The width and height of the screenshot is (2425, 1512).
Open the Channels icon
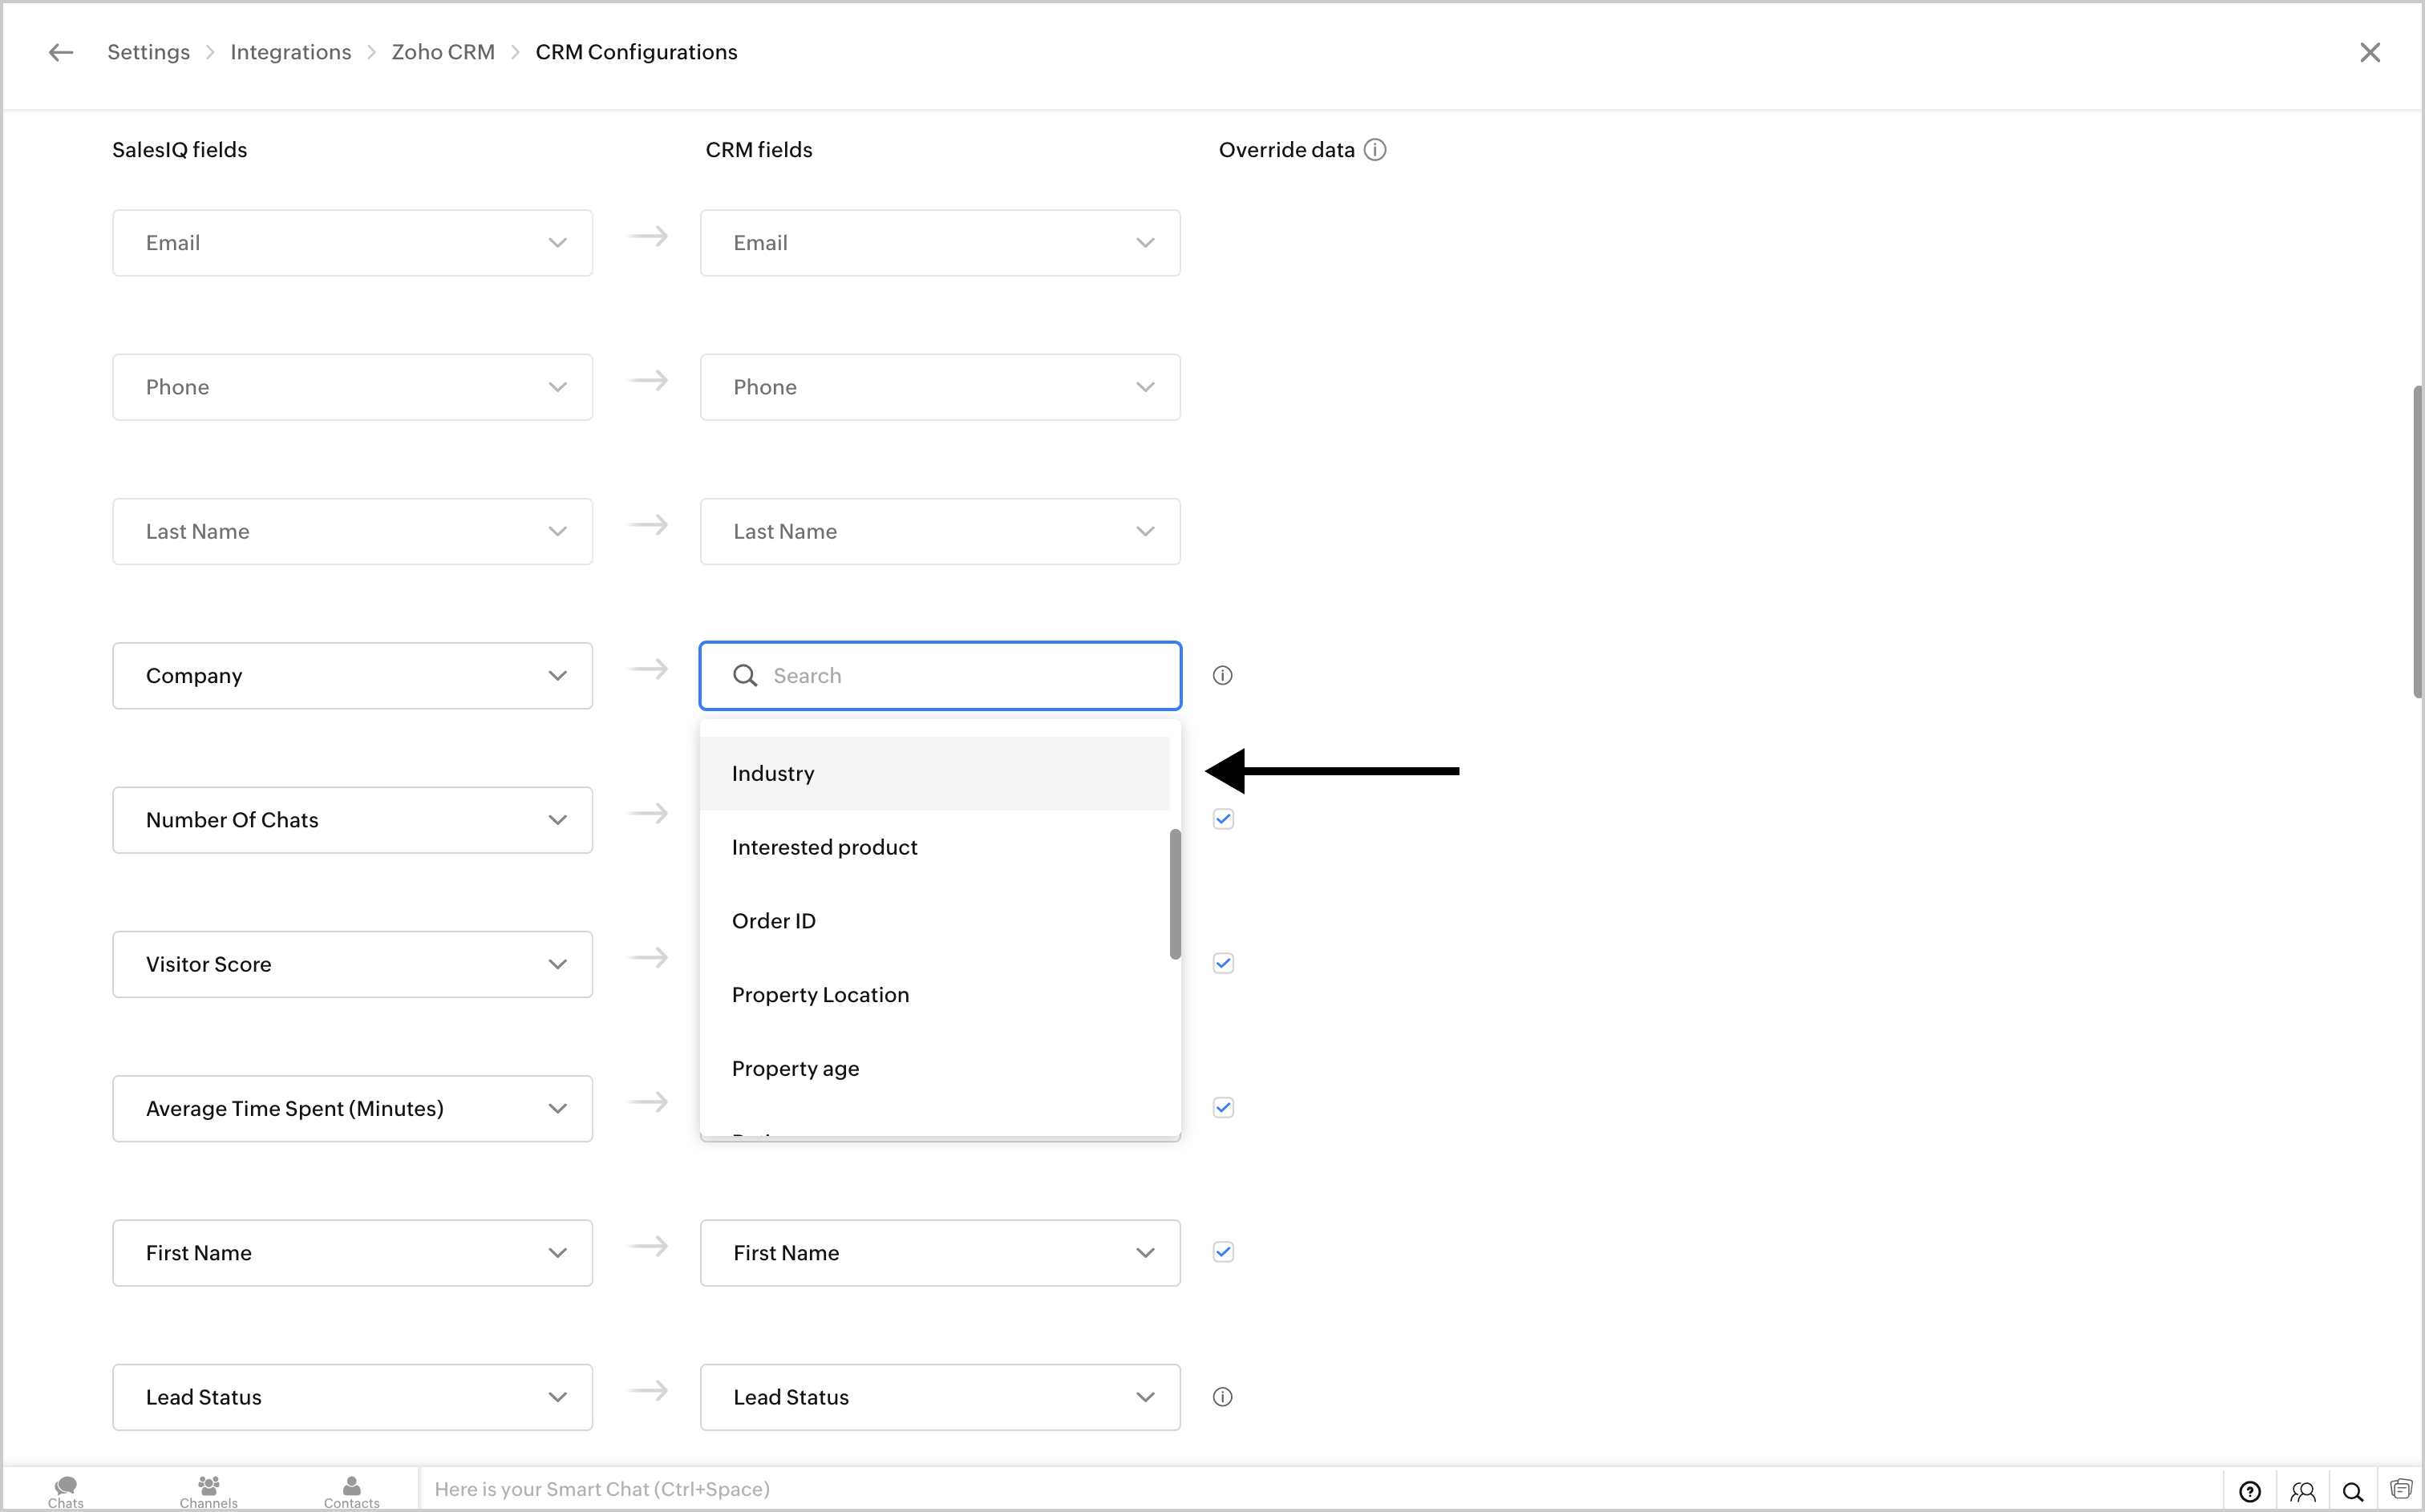click(x=208, y=1490)
